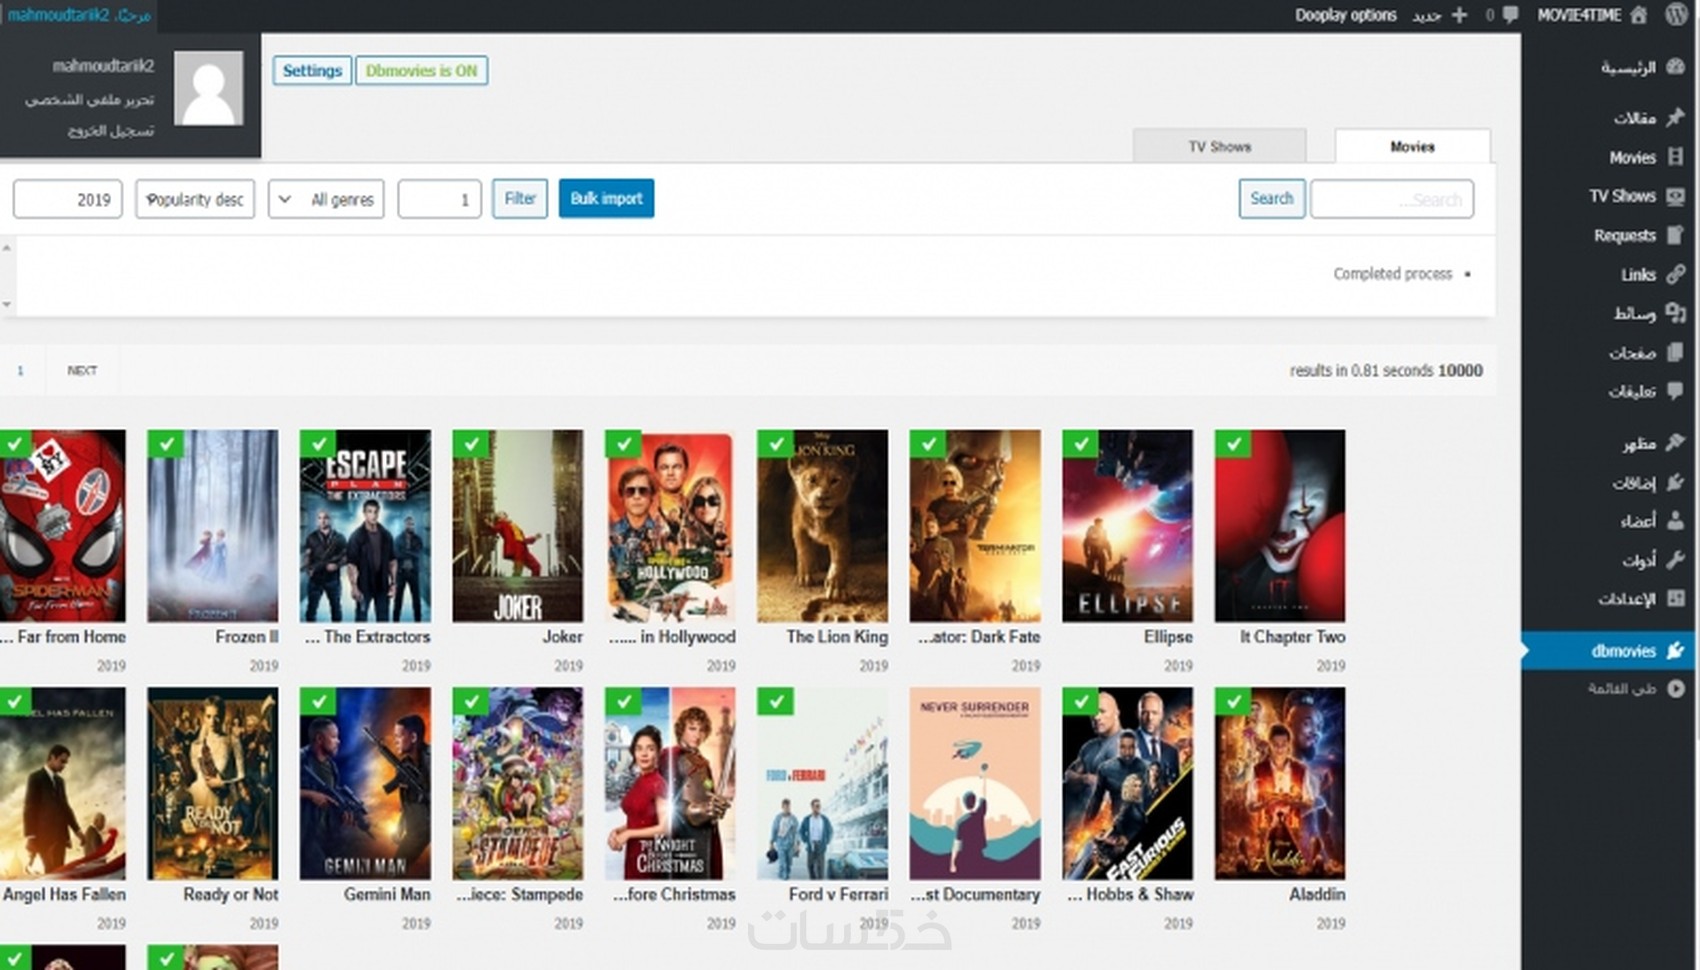Click the Filter button
The width and height of the screenshot is (1700, 970).
520,198
